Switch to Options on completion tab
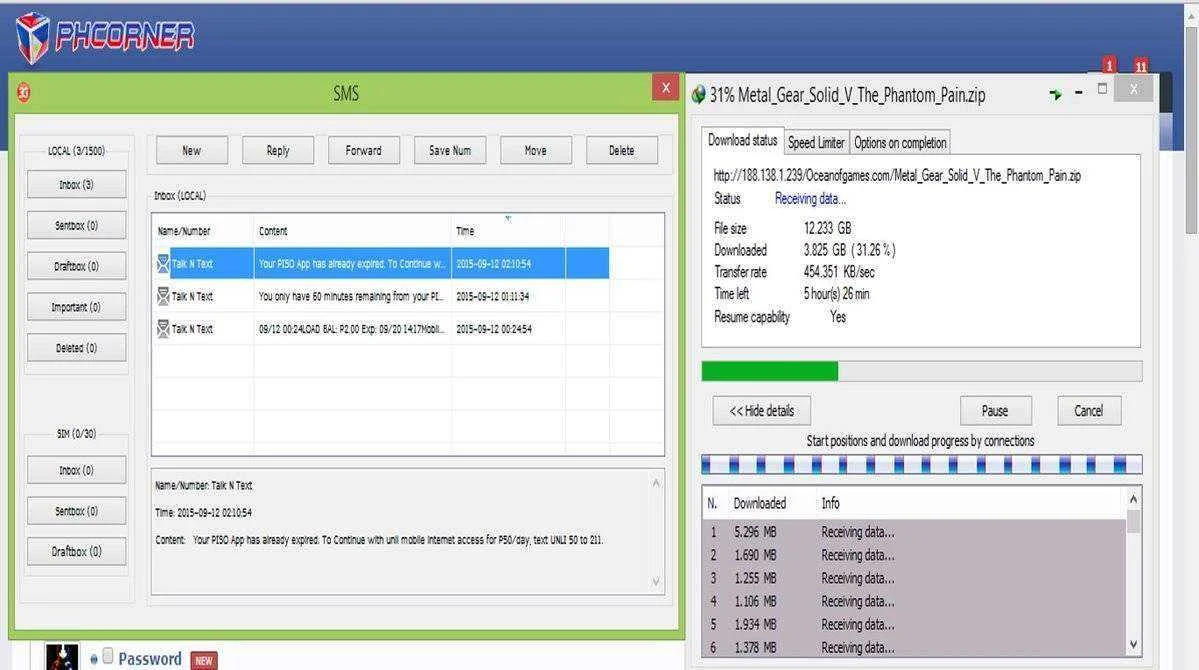The image size is (1199, 670). pyautogui.click(x=900, y=142)
